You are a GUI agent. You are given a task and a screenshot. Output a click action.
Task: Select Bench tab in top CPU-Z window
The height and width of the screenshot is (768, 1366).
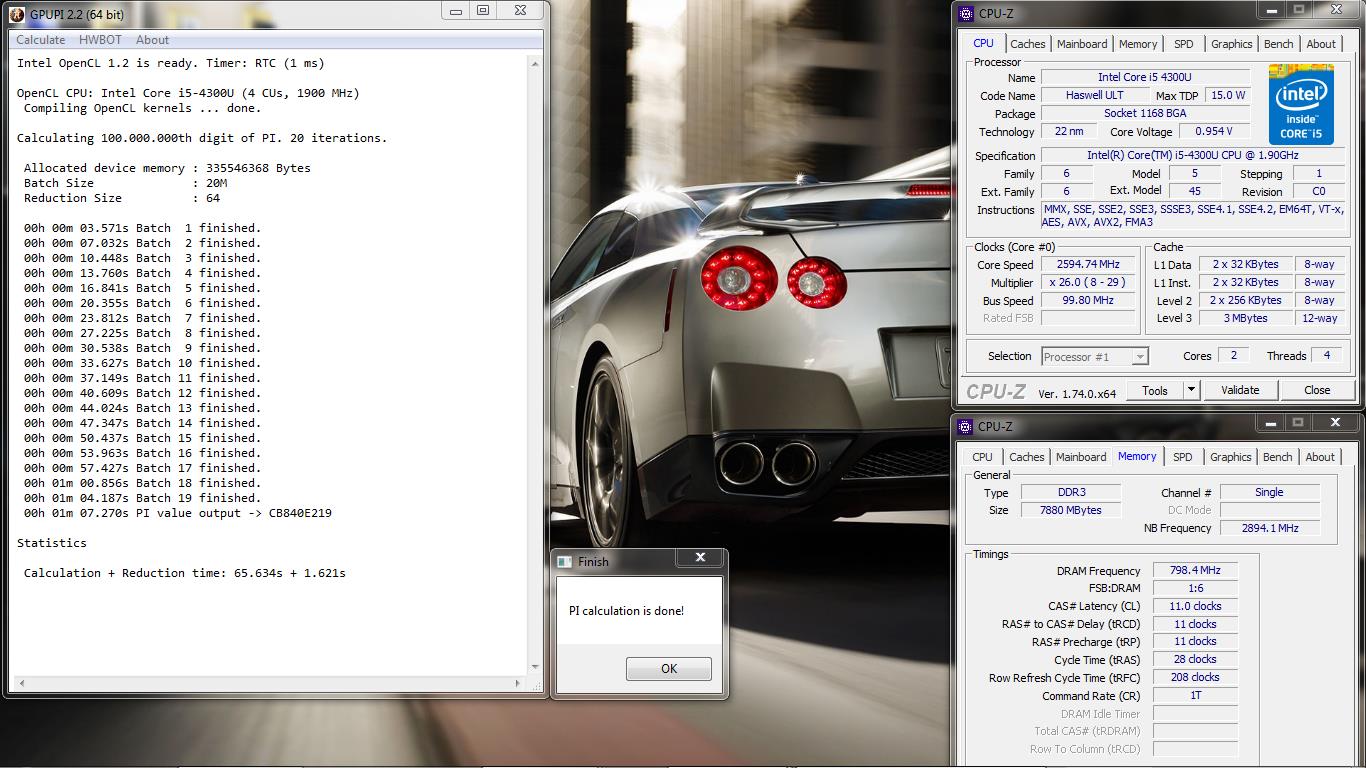(1278, 44)
